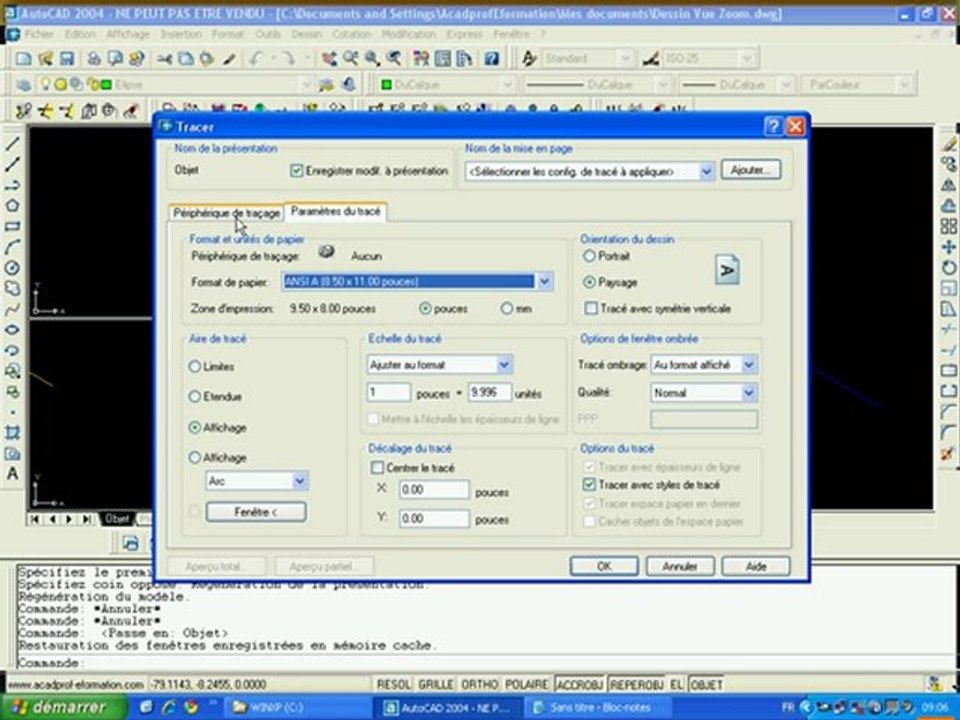960x720 pixels.
Task: Check the Centrer le tracé checkbox
Action: pos(378,468)
